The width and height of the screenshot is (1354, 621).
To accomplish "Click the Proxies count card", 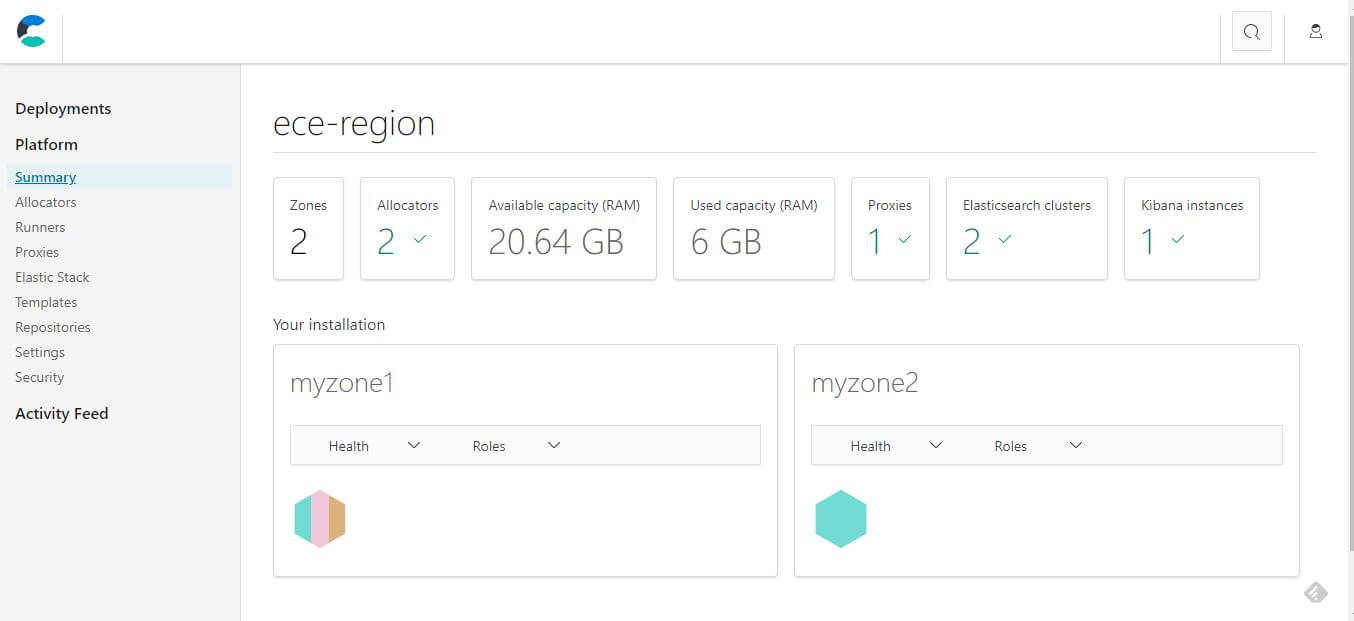I will pos(890,229).
